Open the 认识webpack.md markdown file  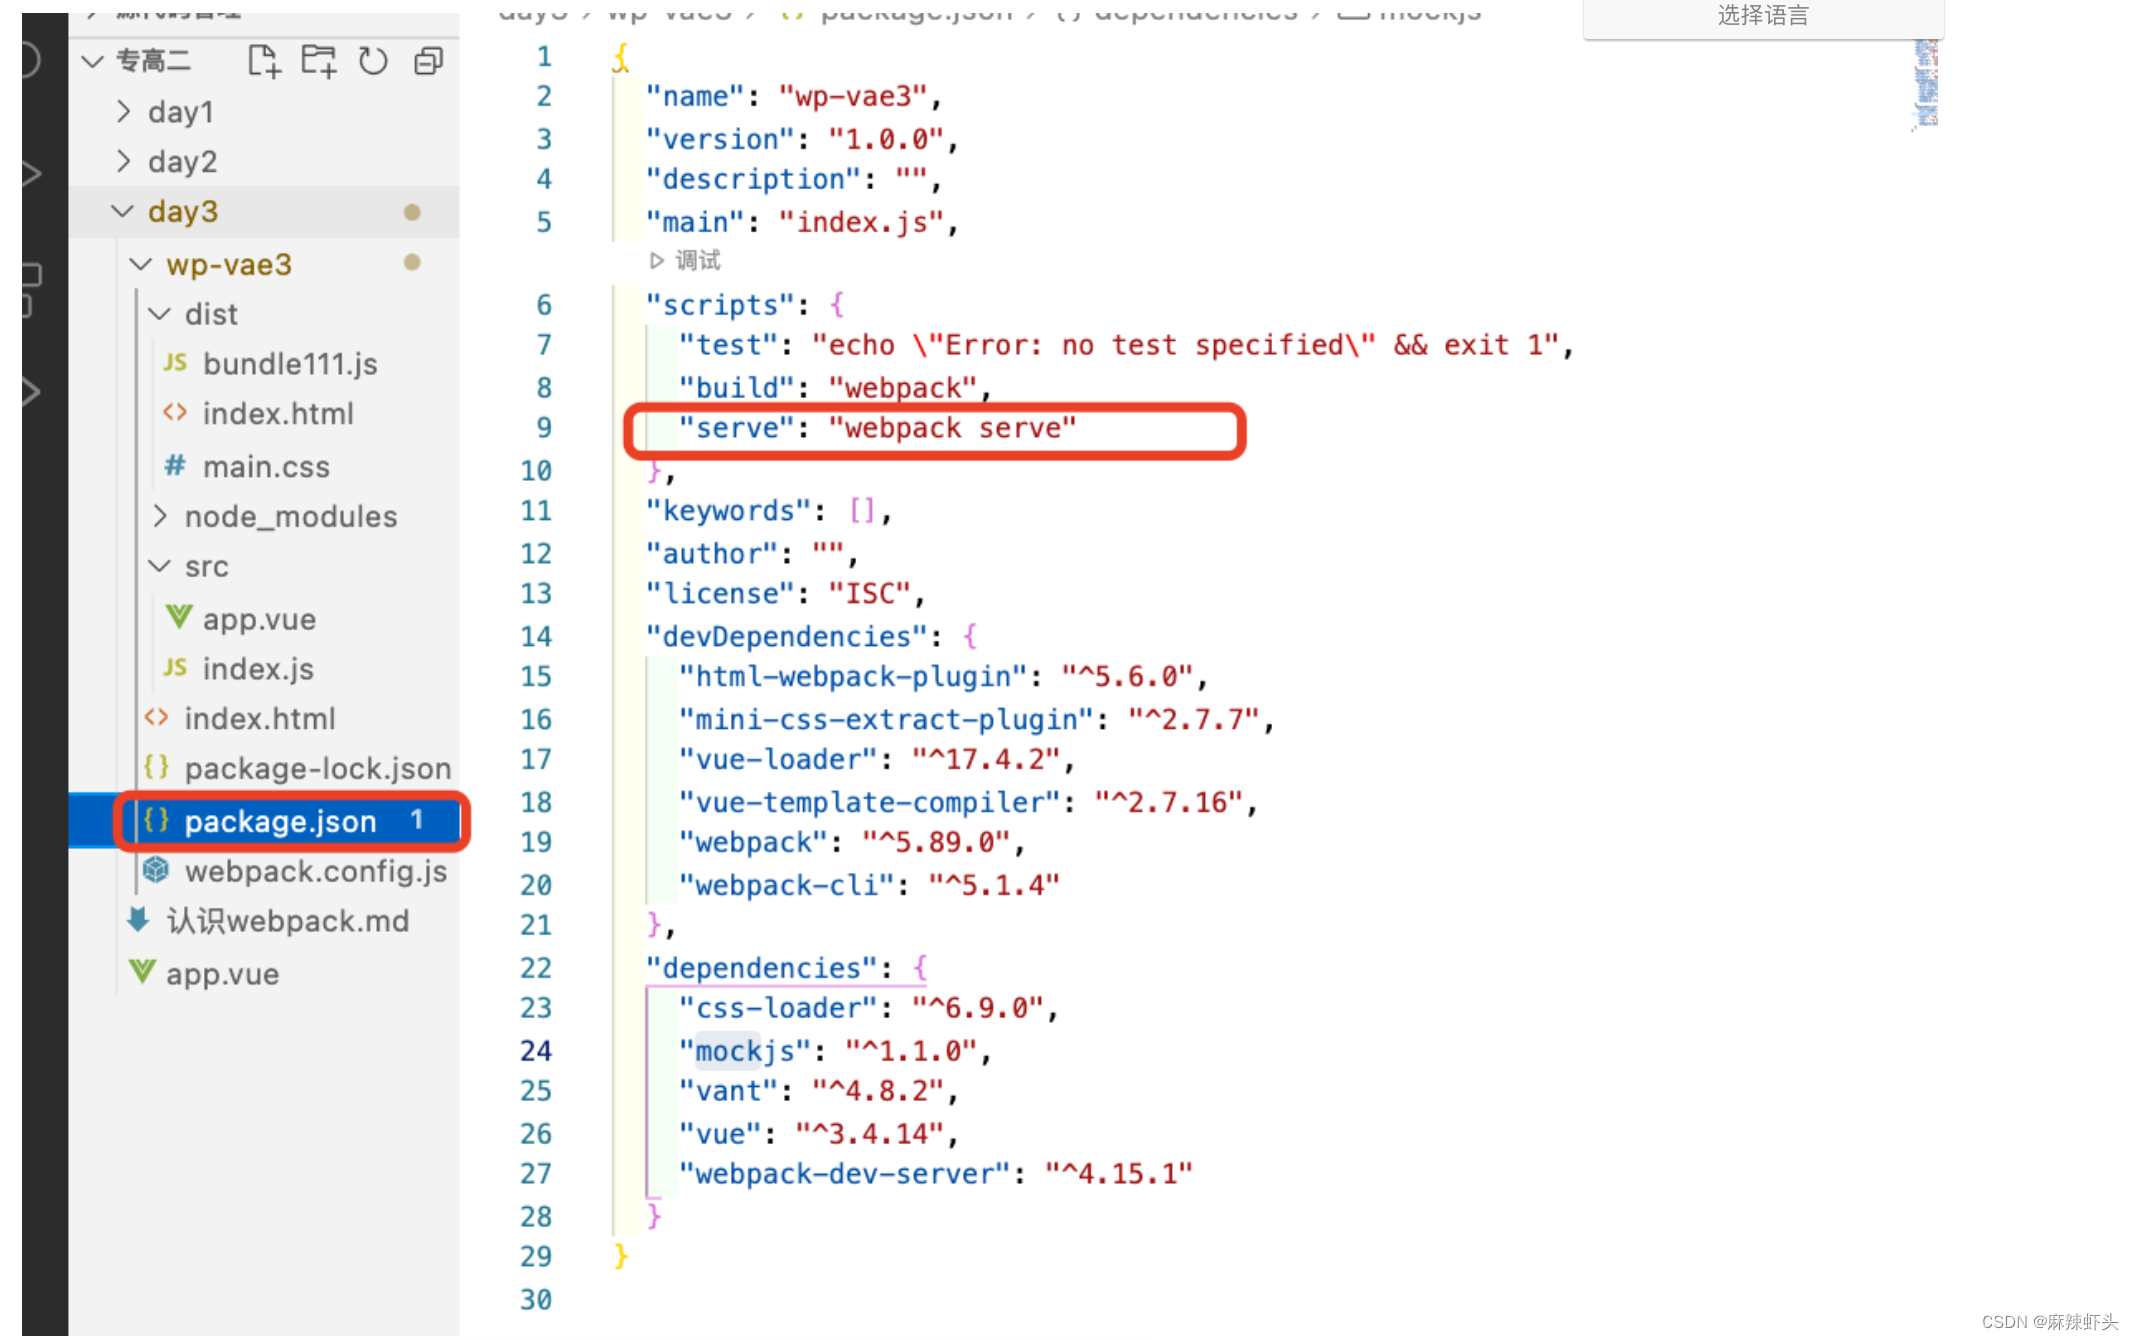(x=287, y=921)
